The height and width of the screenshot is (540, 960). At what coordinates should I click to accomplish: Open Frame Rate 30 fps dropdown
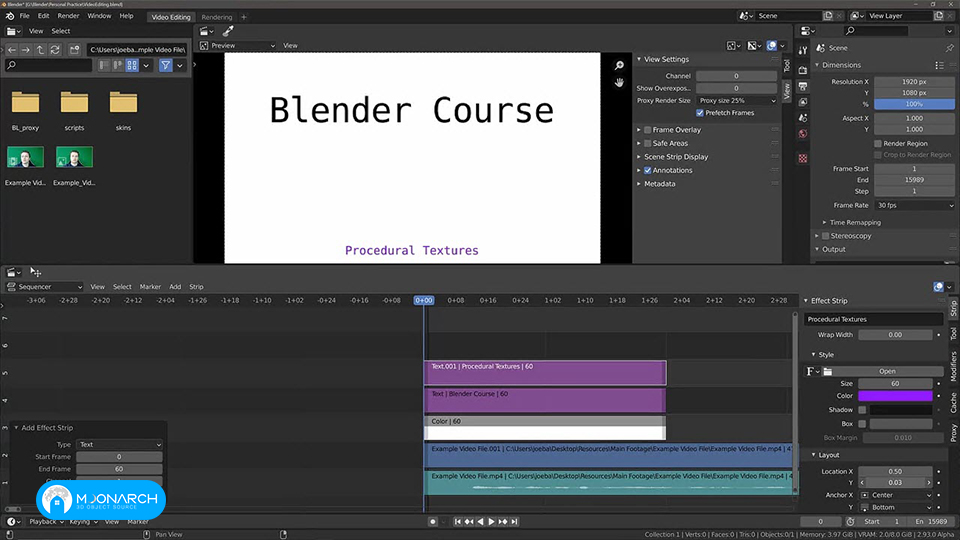tap(915, 205)
